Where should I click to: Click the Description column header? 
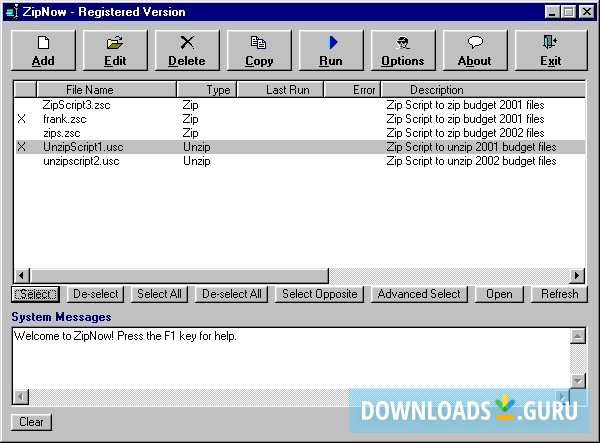click(x=483, y=90)
